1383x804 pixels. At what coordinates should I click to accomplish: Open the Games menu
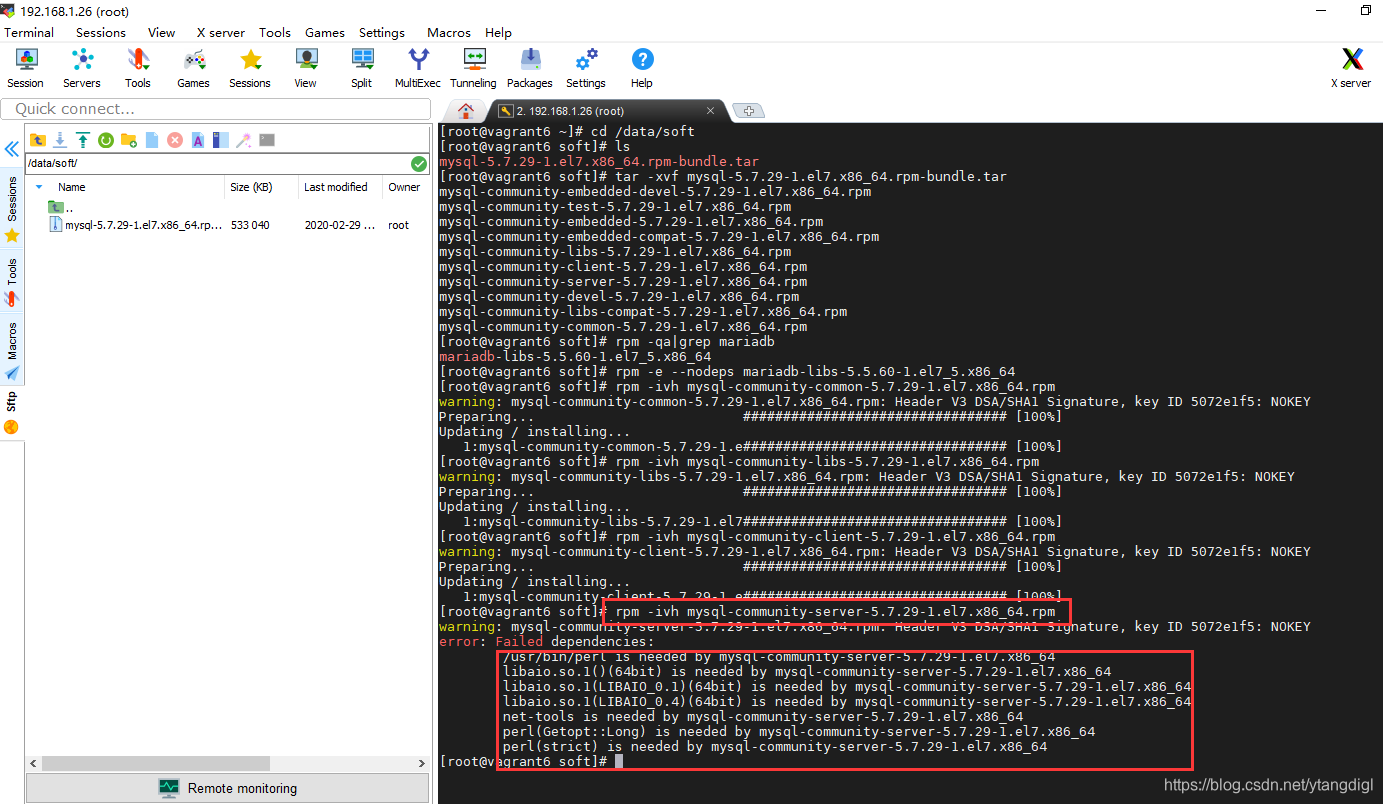click(325, 32)
